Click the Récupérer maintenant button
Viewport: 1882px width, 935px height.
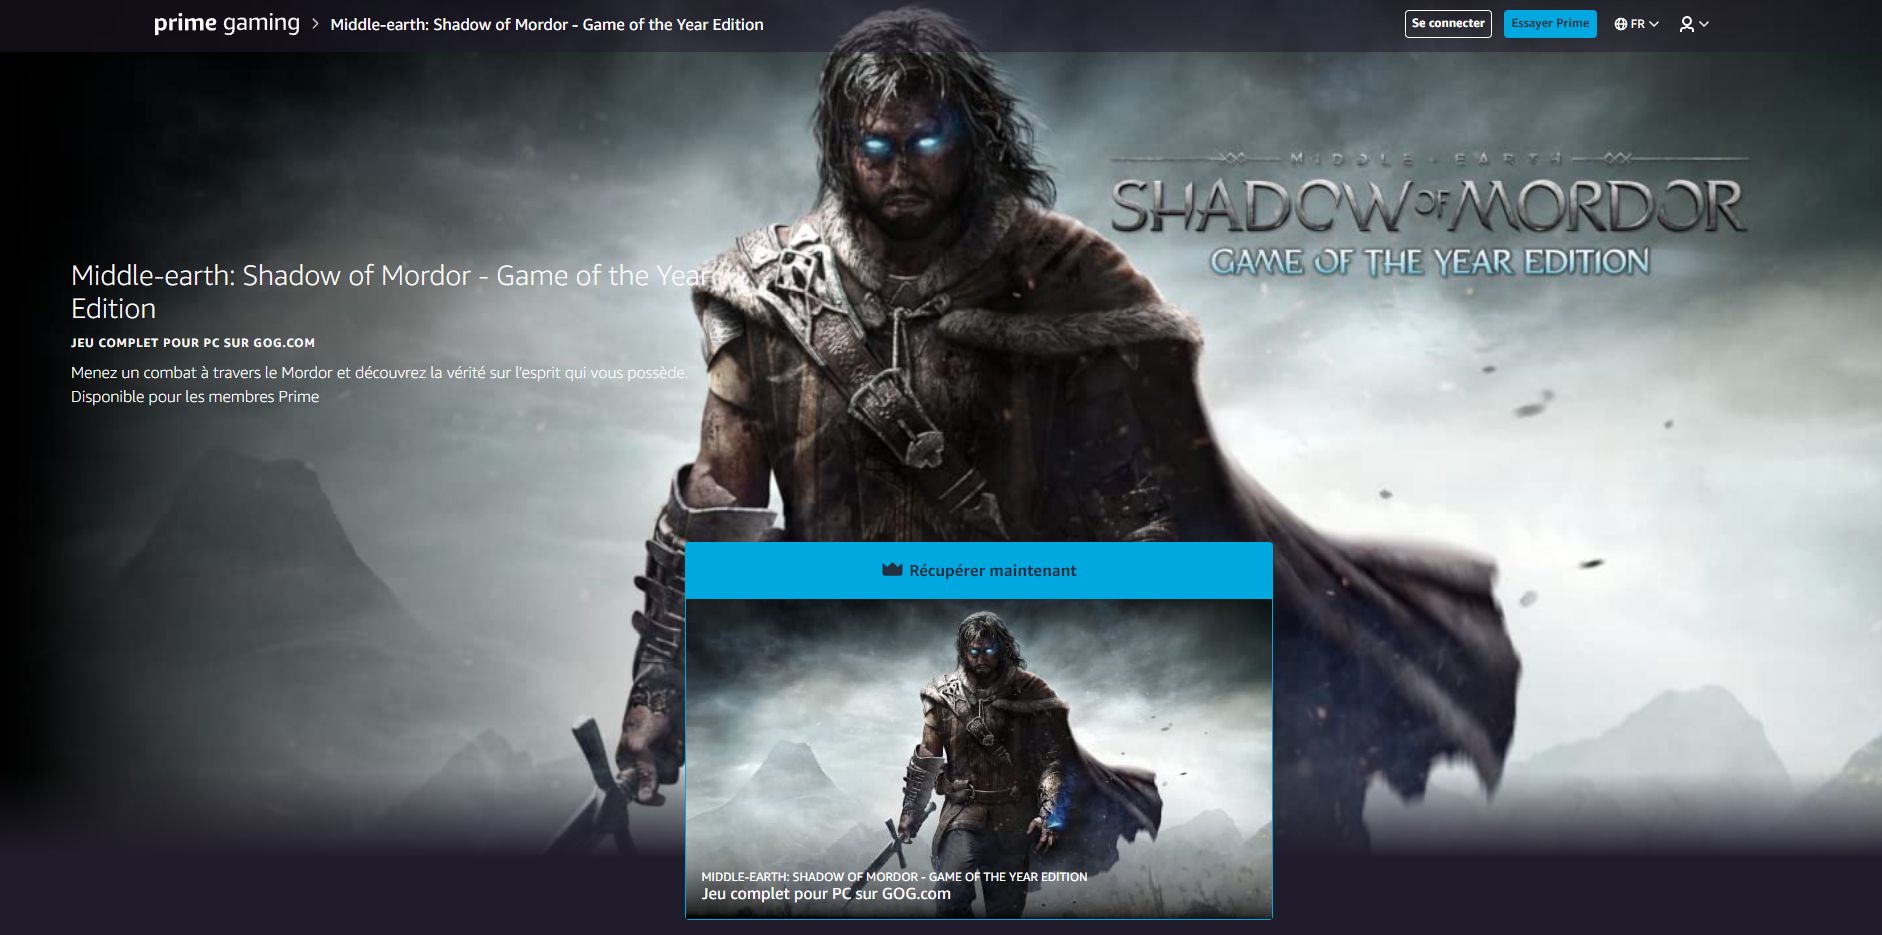pos(978,570)
